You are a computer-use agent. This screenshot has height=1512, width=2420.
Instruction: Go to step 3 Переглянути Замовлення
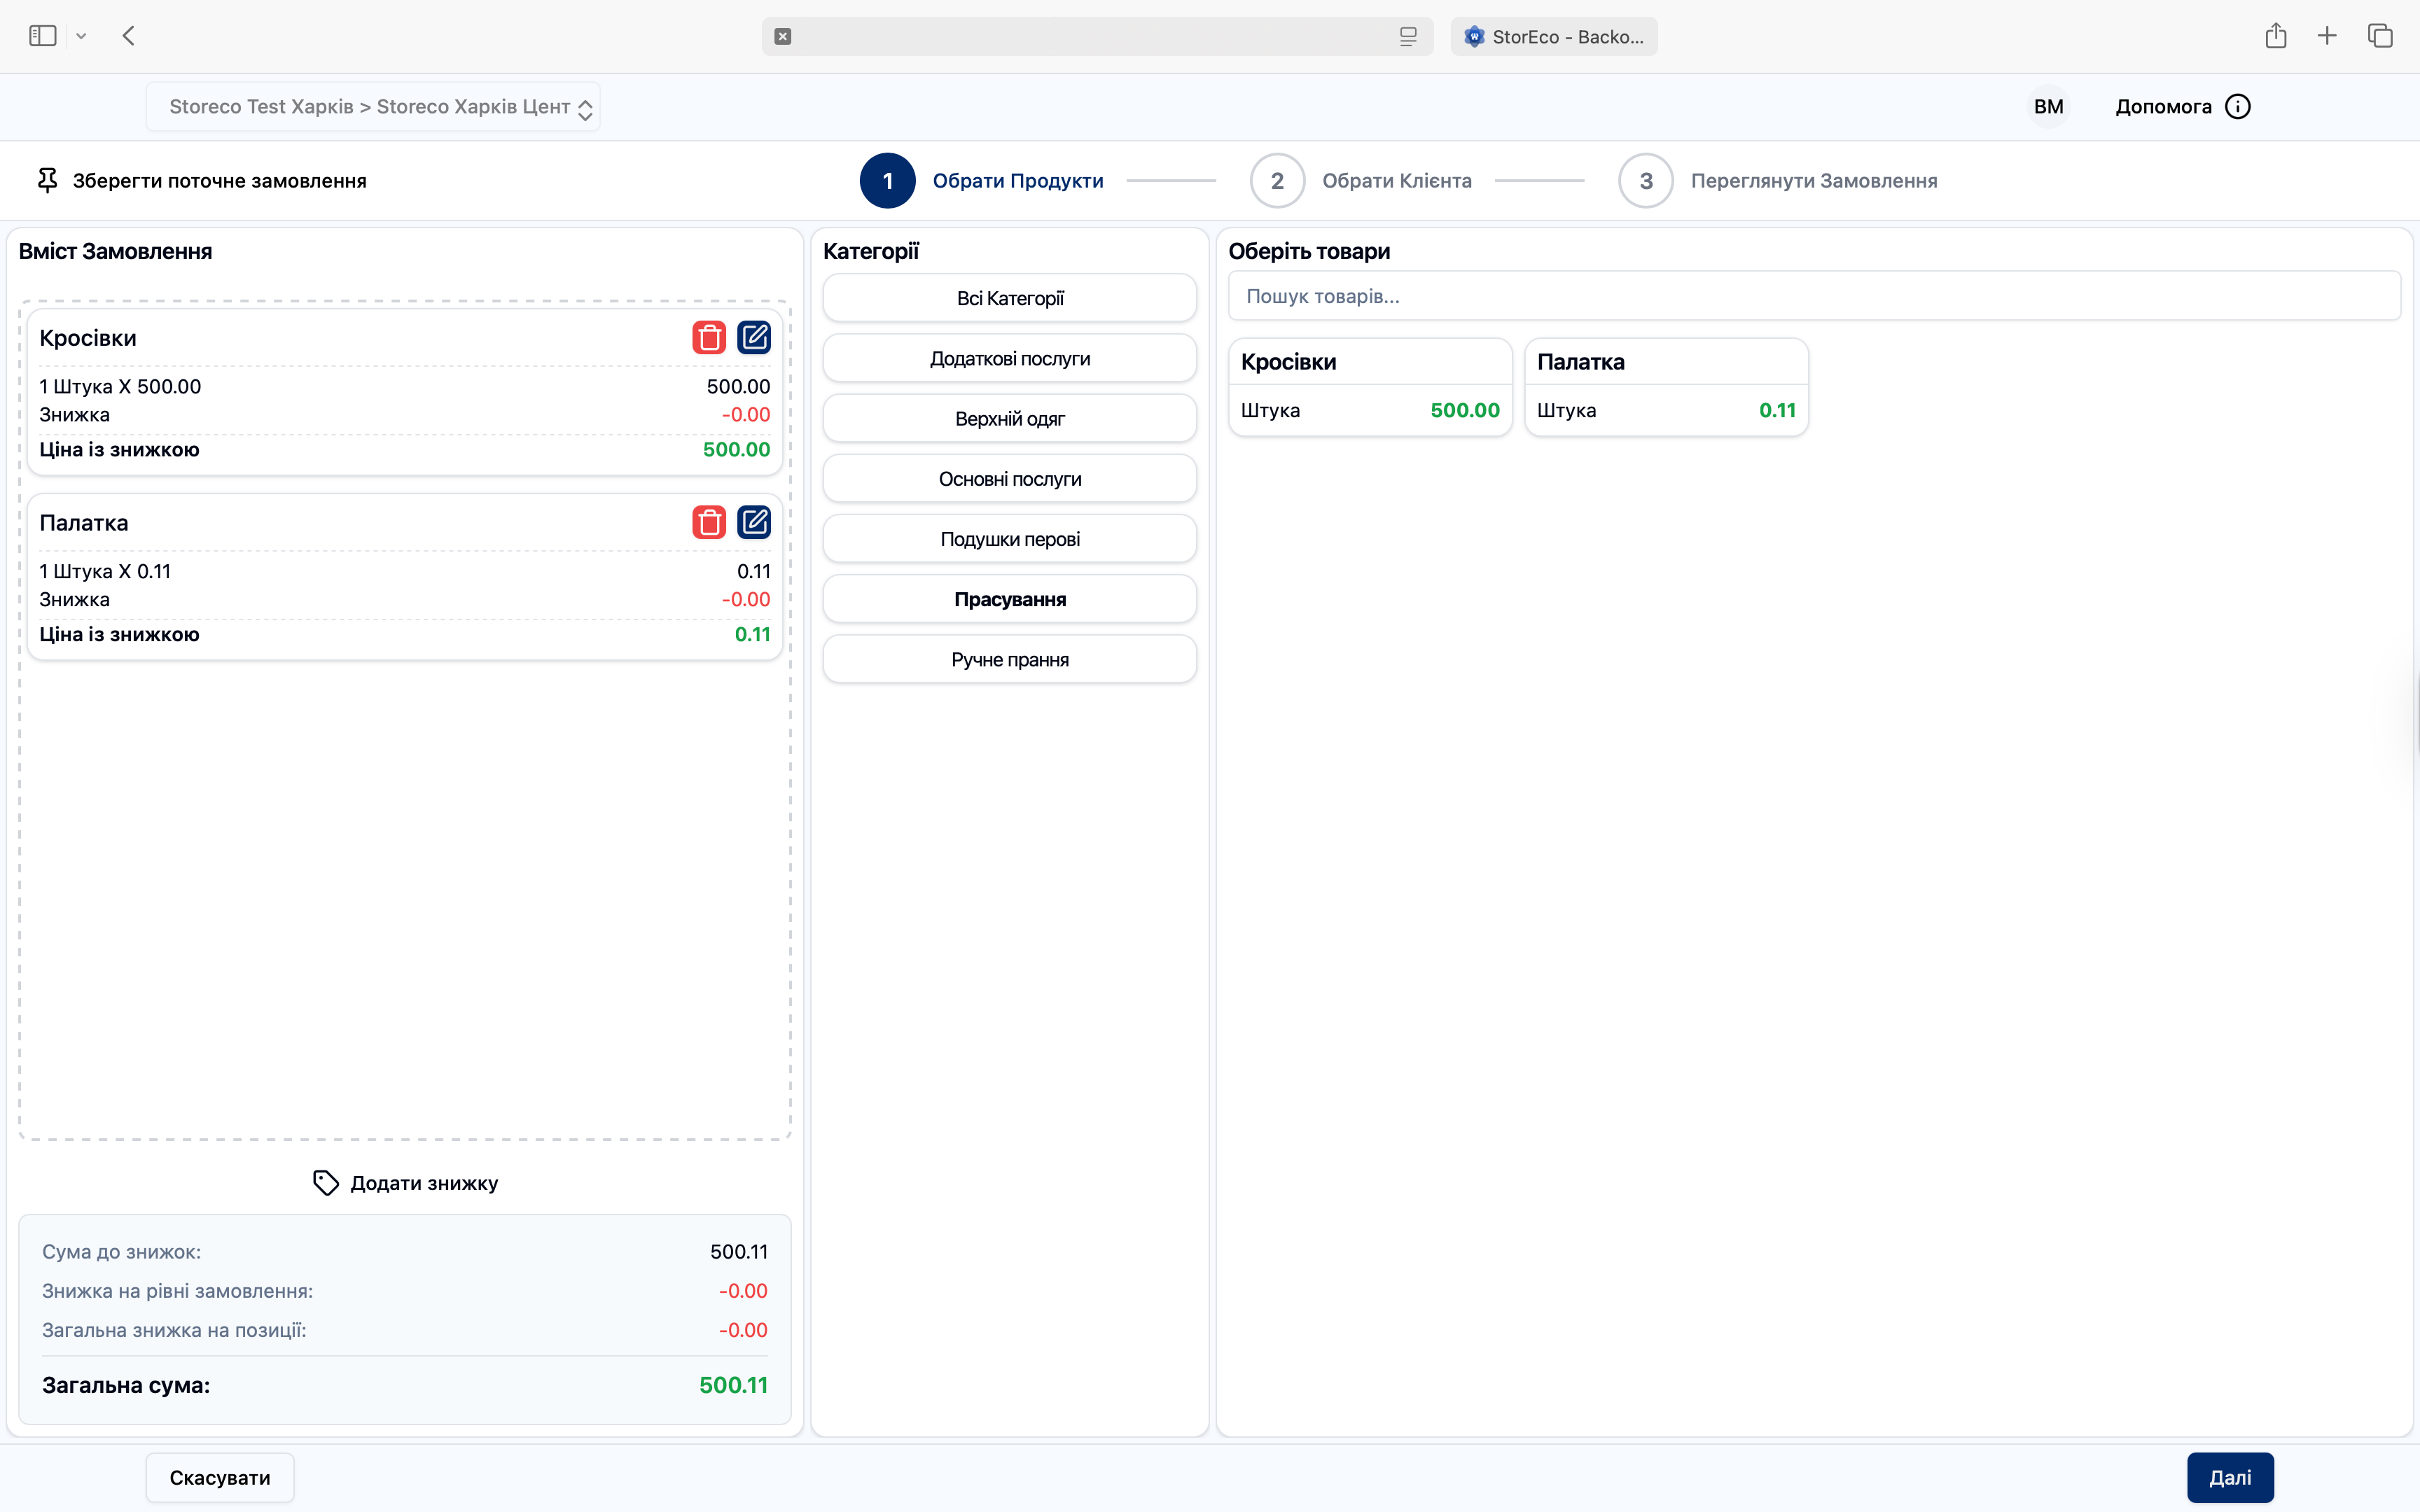pos(1646,181)
